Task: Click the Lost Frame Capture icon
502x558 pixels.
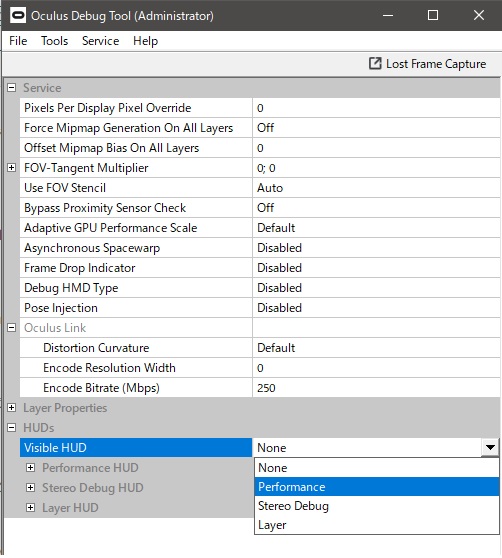Action: pos(375,63)
